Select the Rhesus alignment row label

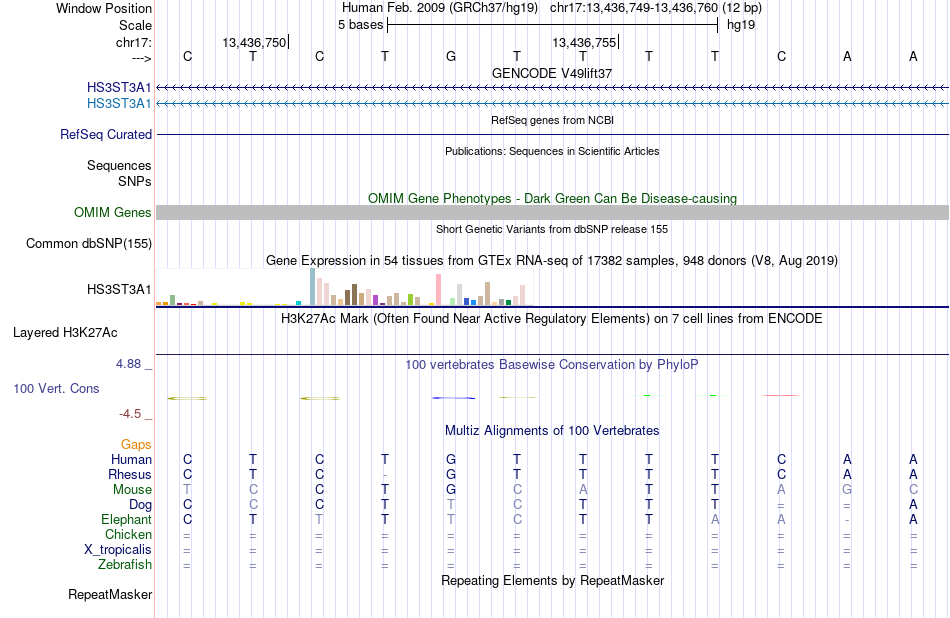130,474
